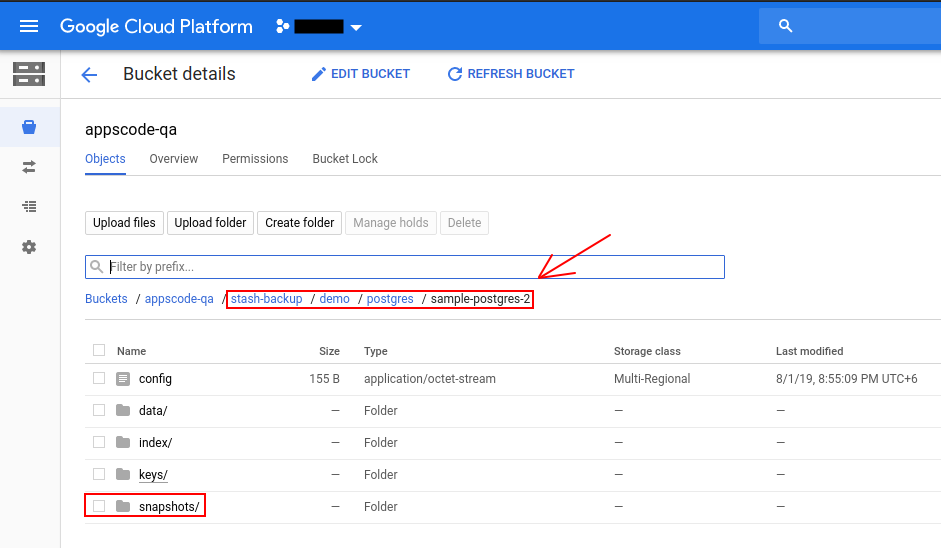The height and width of the screenshot is (548, 941).
Task: Click the project selector hexagon icon
Action: (282, 26)
